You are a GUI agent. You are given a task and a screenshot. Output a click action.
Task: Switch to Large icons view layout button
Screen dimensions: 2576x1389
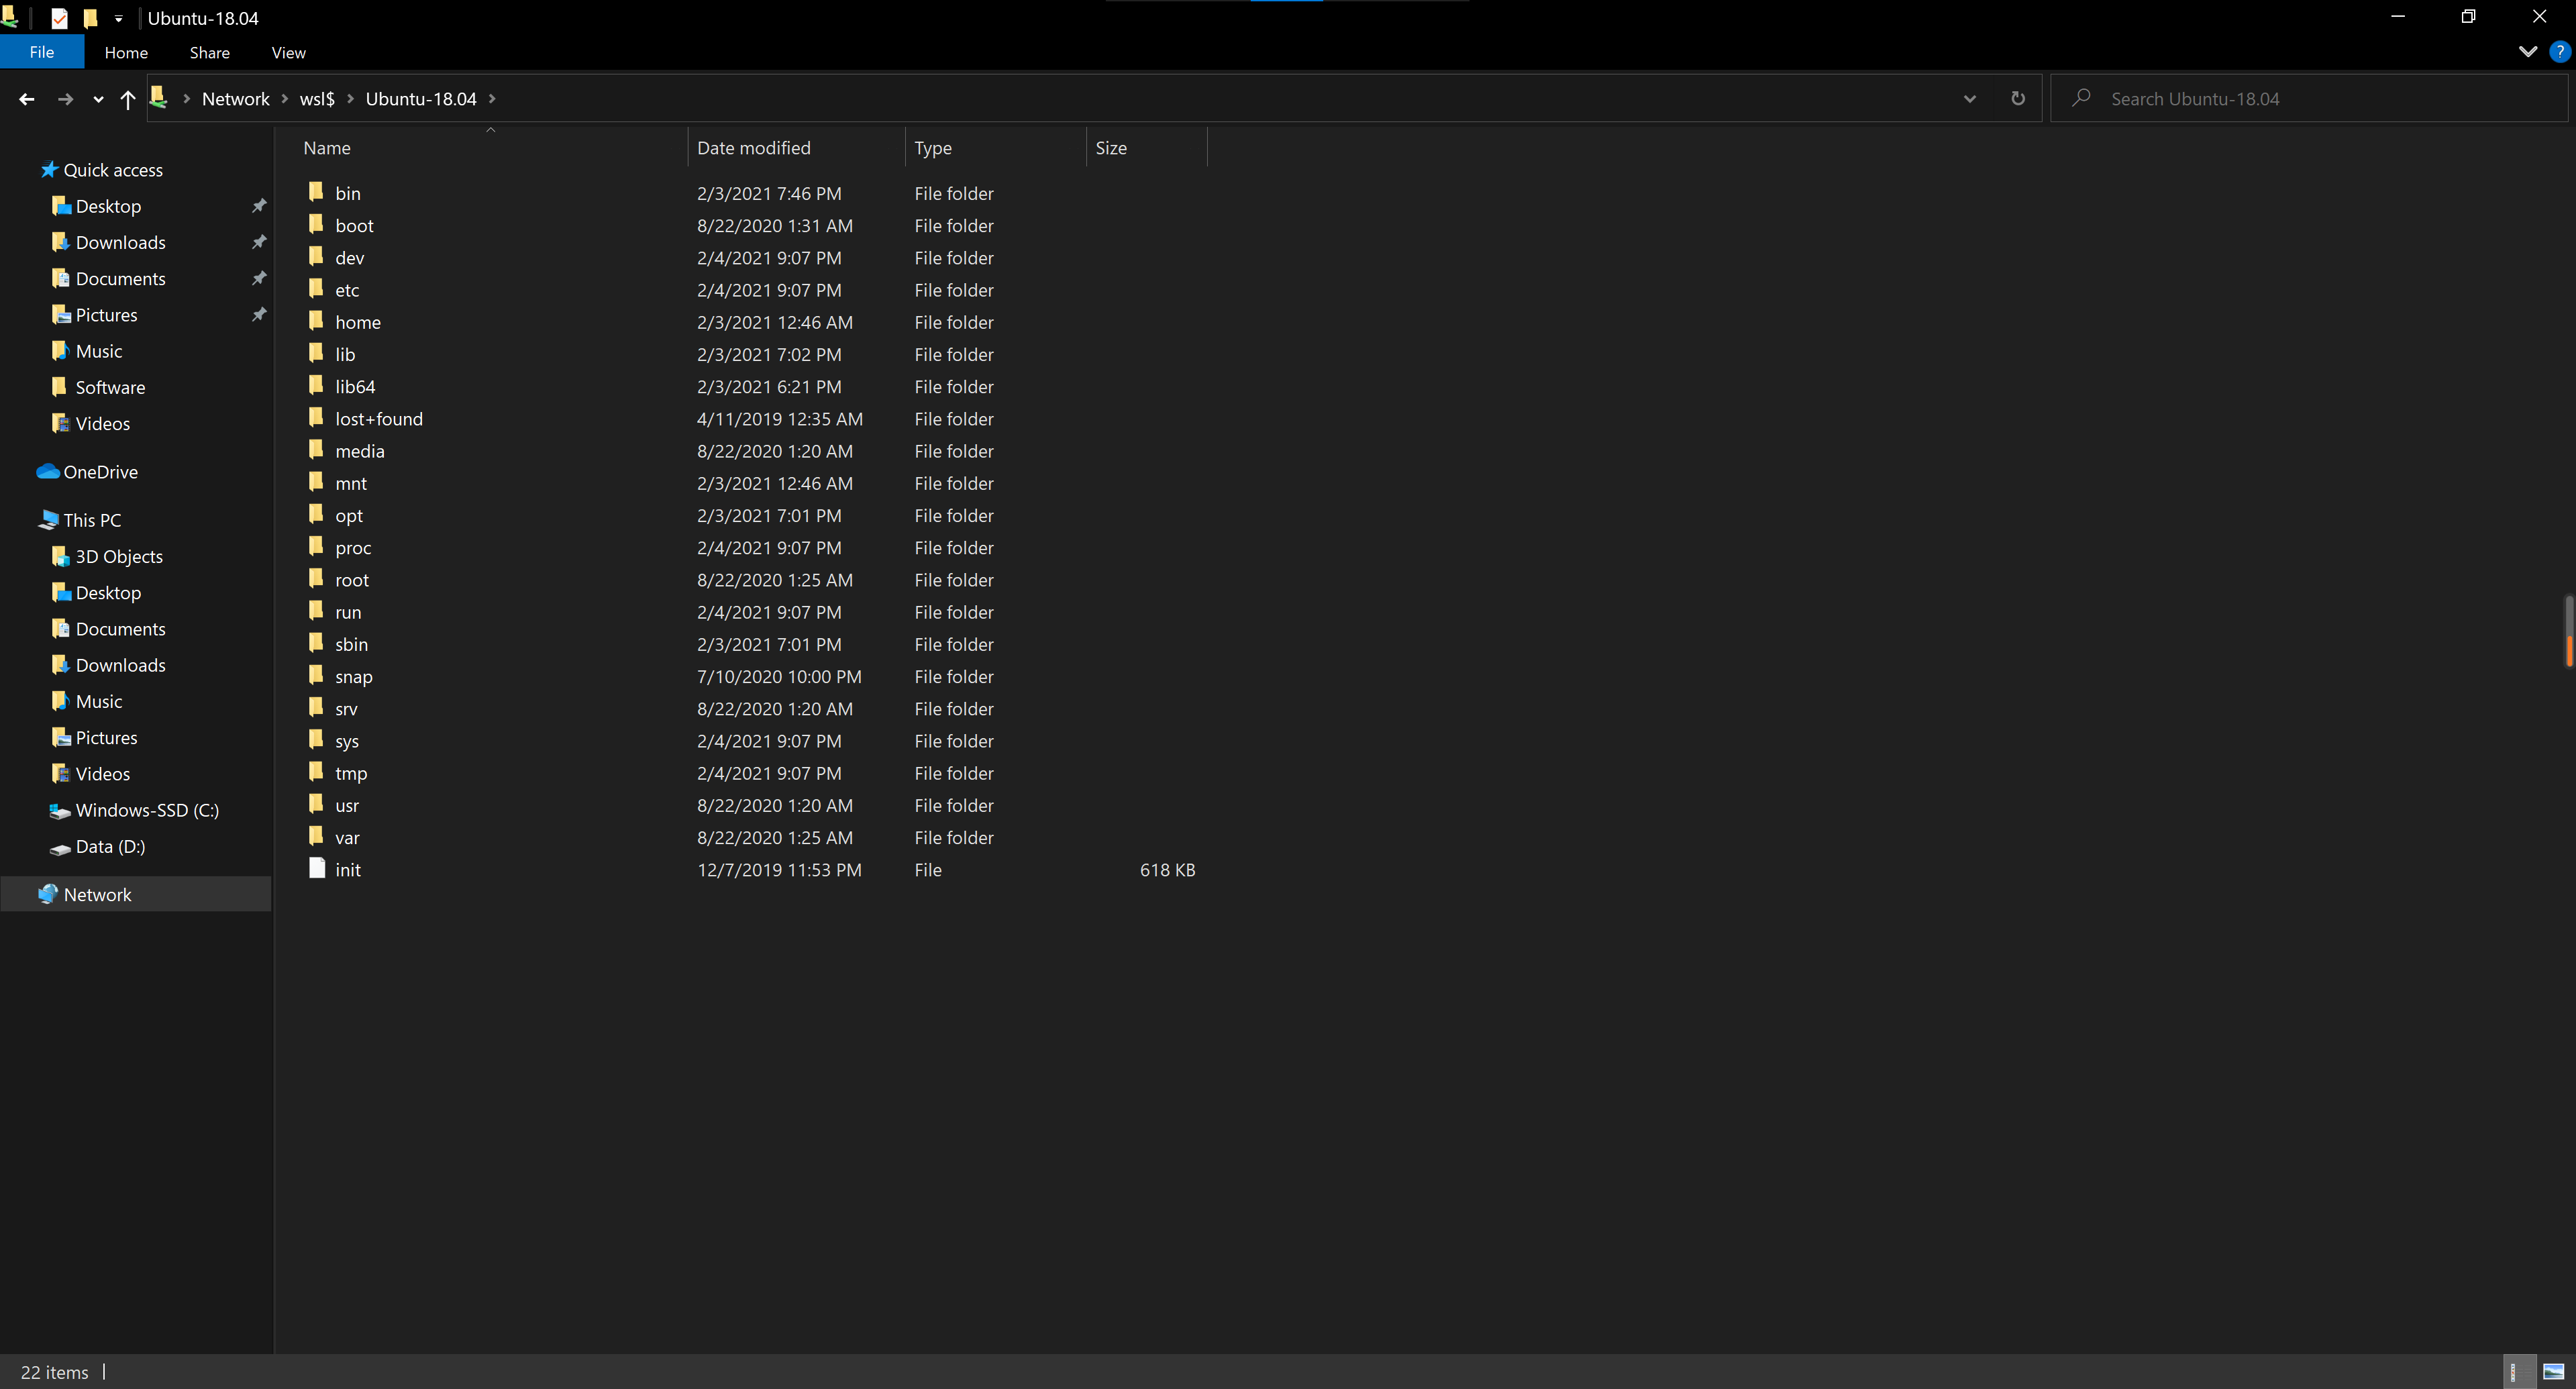coord(2553,1372)
